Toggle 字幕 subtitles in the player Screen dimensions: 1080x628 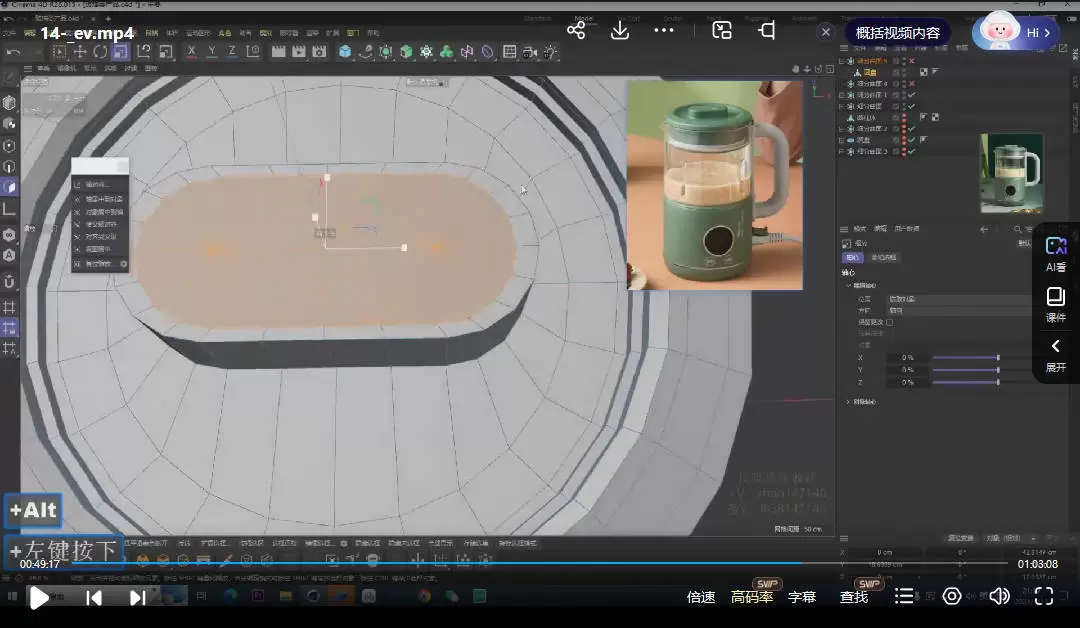point(802,597)
